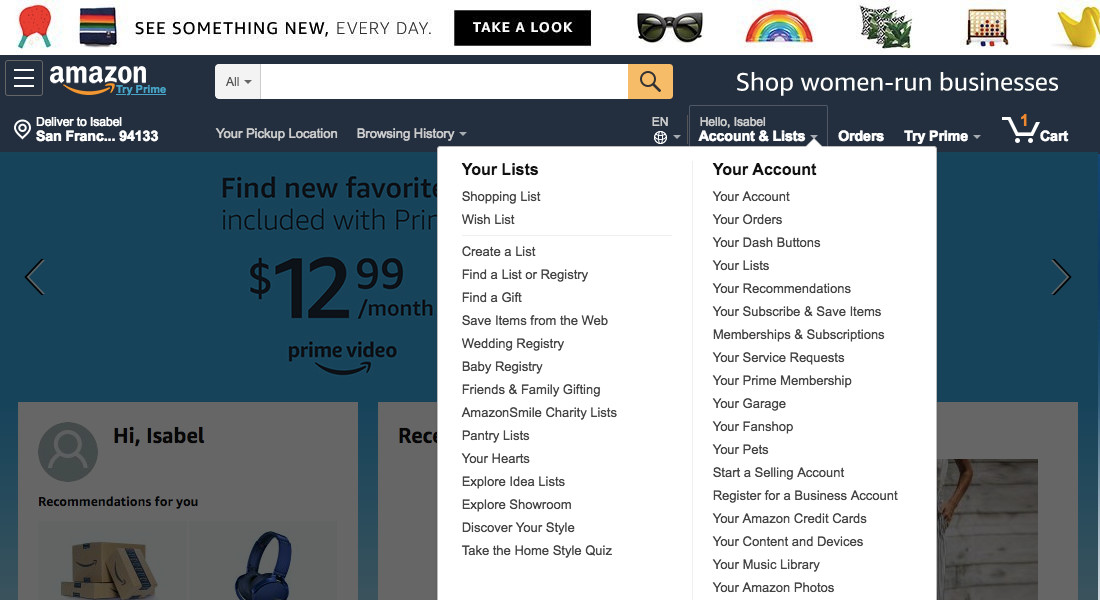The width and height of the screenshot is (1100, 600).
Task: Click the orange search magnifier button
Action: (x=650, y=82)
